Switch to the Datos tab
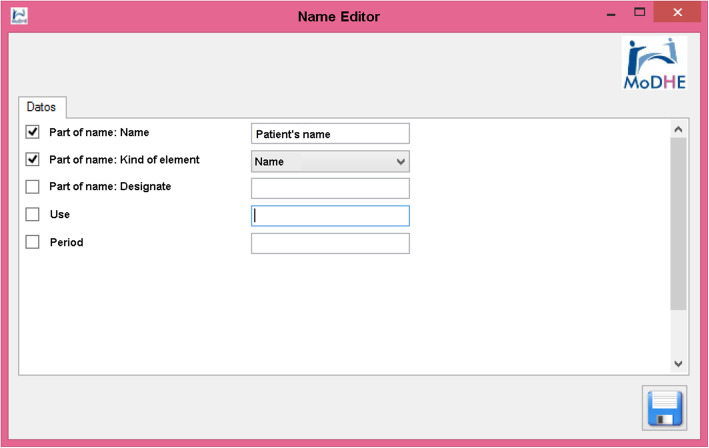 point(41,106)
